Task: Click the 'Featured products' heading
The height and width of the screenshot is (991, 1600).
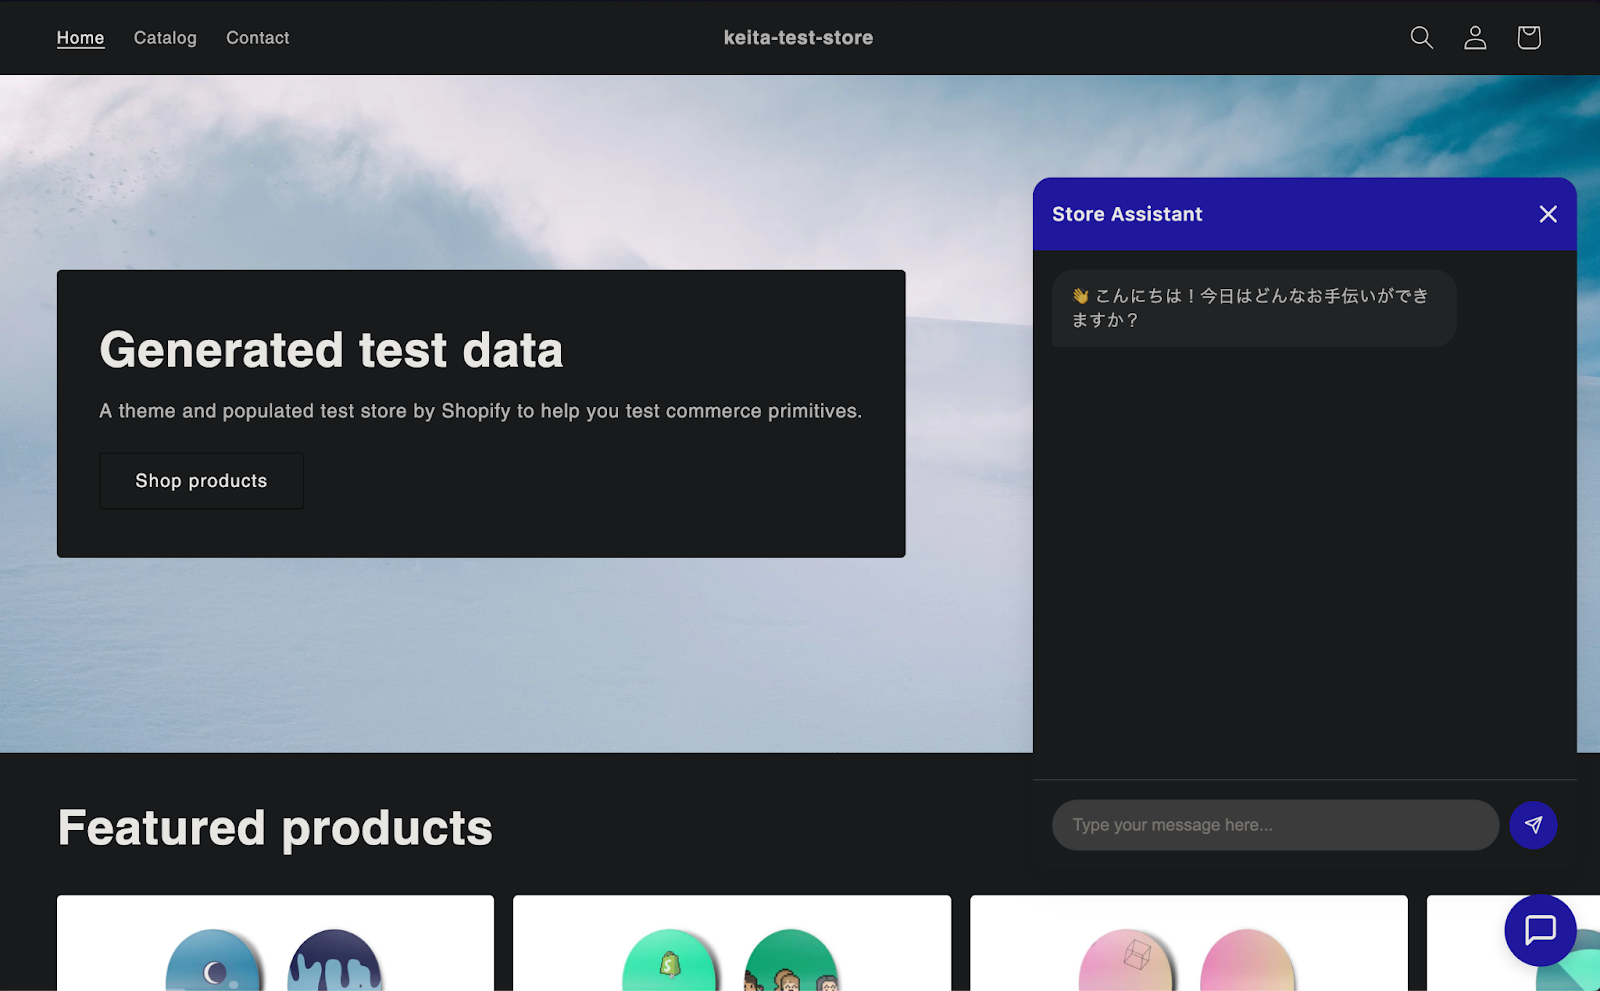Action: point(275,828)
